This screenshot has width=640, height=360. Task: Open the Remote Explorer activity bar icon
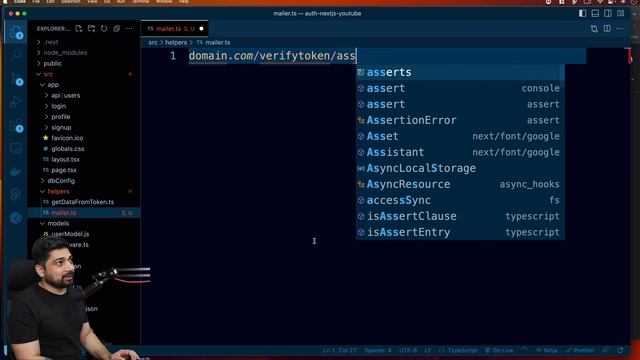16,149
